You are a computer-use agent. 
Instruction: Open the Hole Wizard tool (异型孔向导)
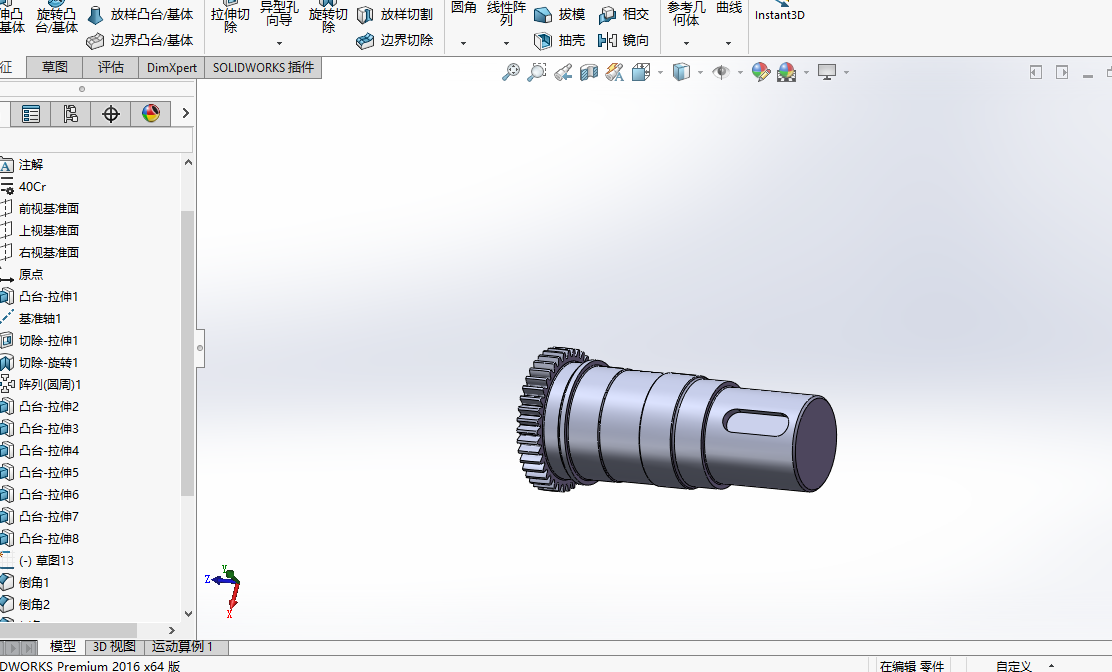279,13
